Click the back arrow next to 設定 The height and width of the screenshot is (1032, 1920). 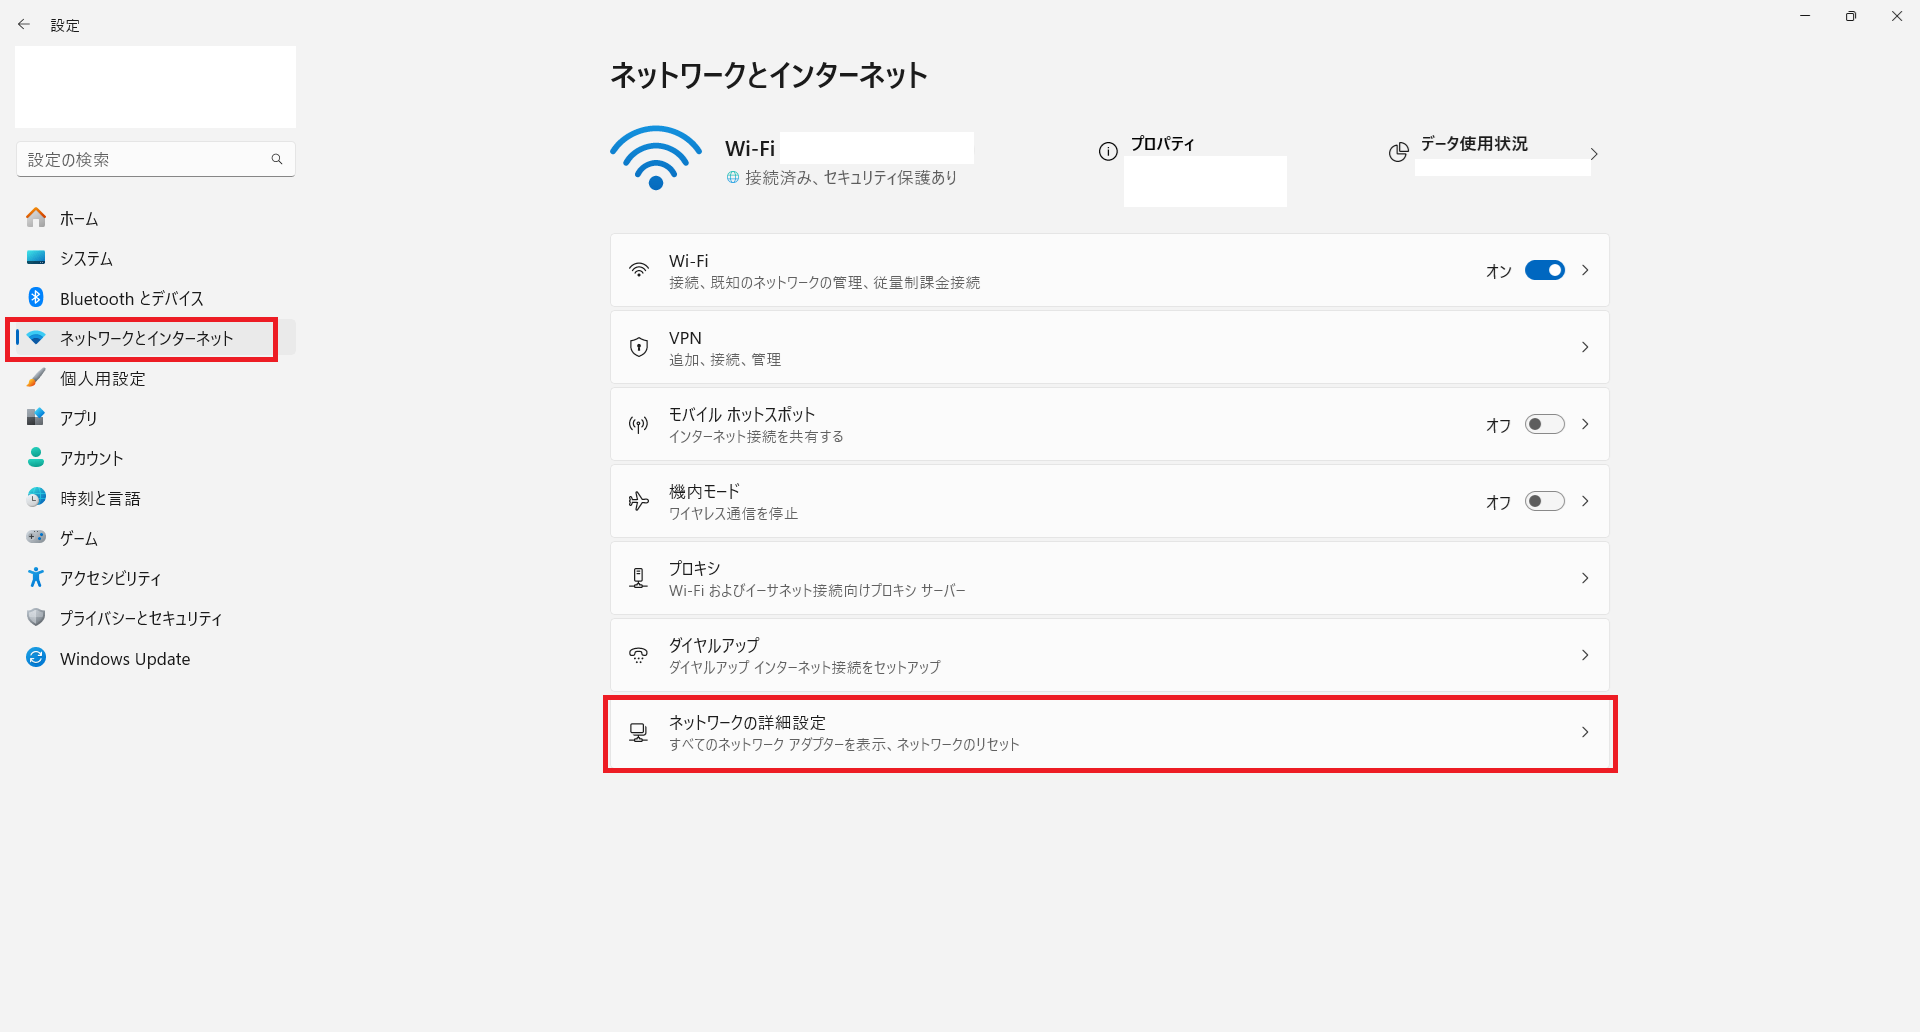click(24, 25)
